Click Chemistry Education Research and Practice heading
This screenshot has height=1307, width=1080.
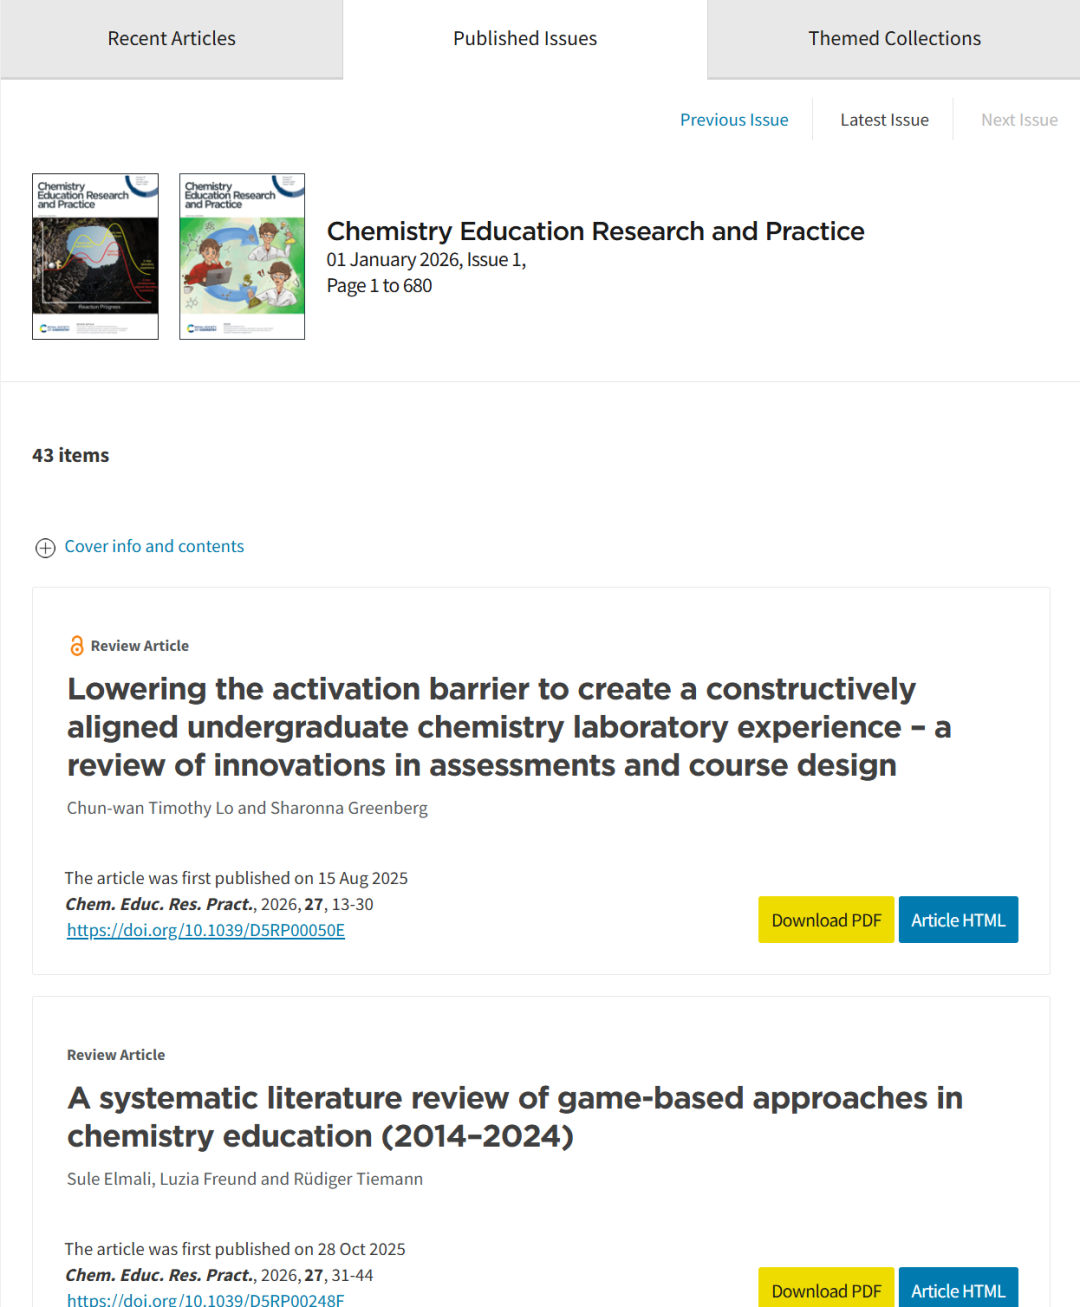click(x=595, y=231)
